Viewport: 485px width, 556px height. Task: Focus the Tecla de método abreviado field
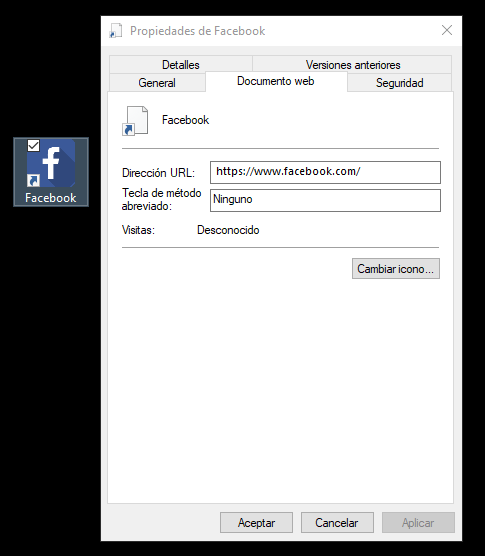tap(325, 200)
